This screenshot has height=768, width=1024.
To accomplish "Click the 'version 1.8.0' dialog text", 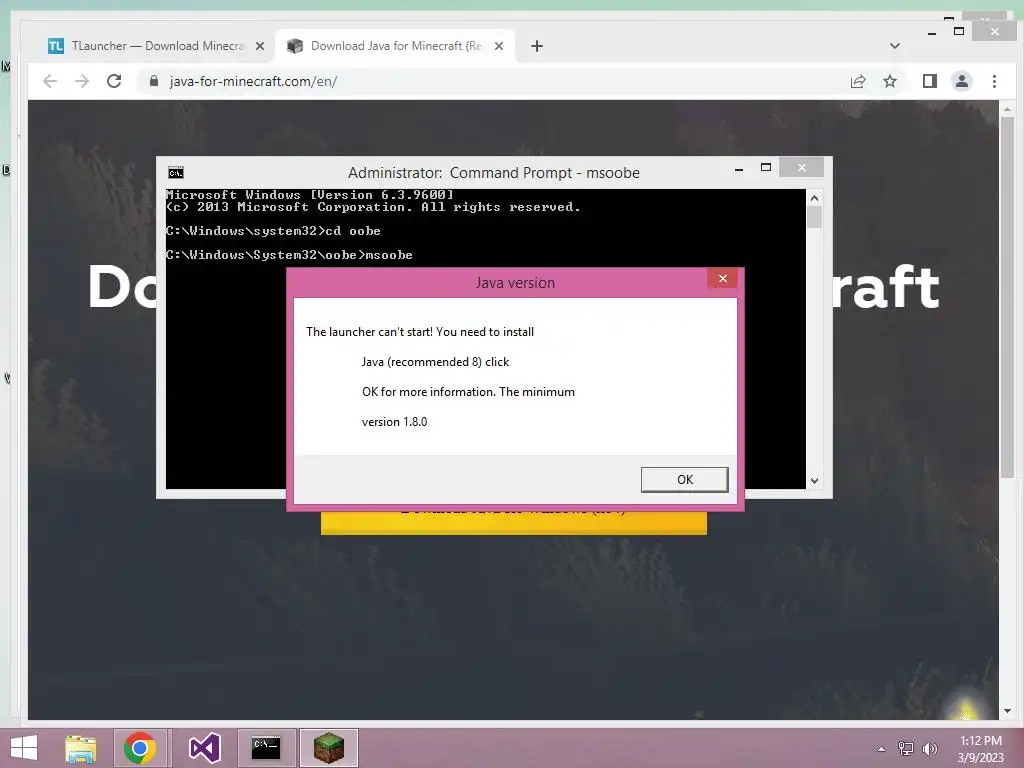I will [x=394, y=422].
